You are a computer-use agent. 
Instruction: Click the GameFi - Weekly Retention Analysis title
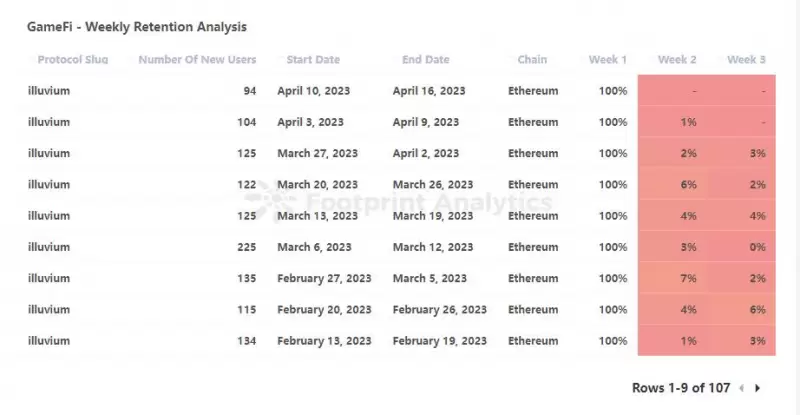[137, 27]
